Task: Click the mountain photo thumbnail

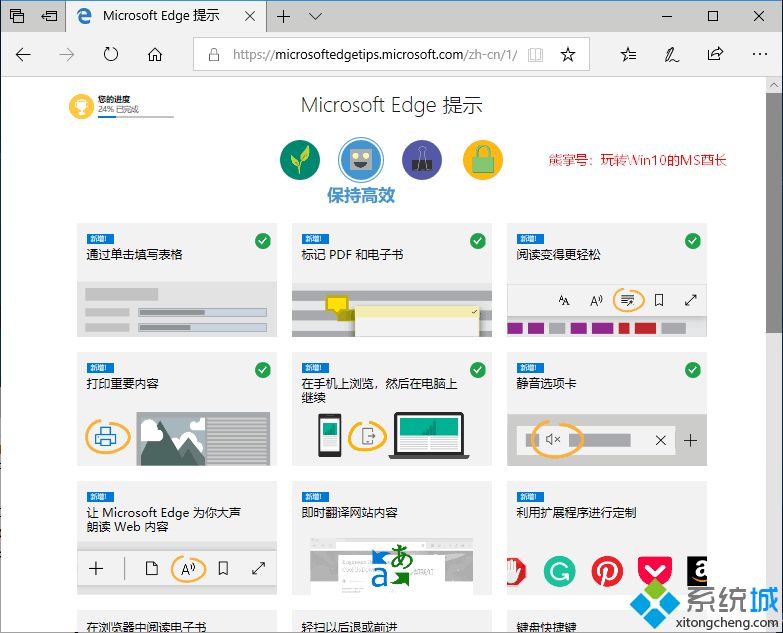Action: click(x=171, y=439)
